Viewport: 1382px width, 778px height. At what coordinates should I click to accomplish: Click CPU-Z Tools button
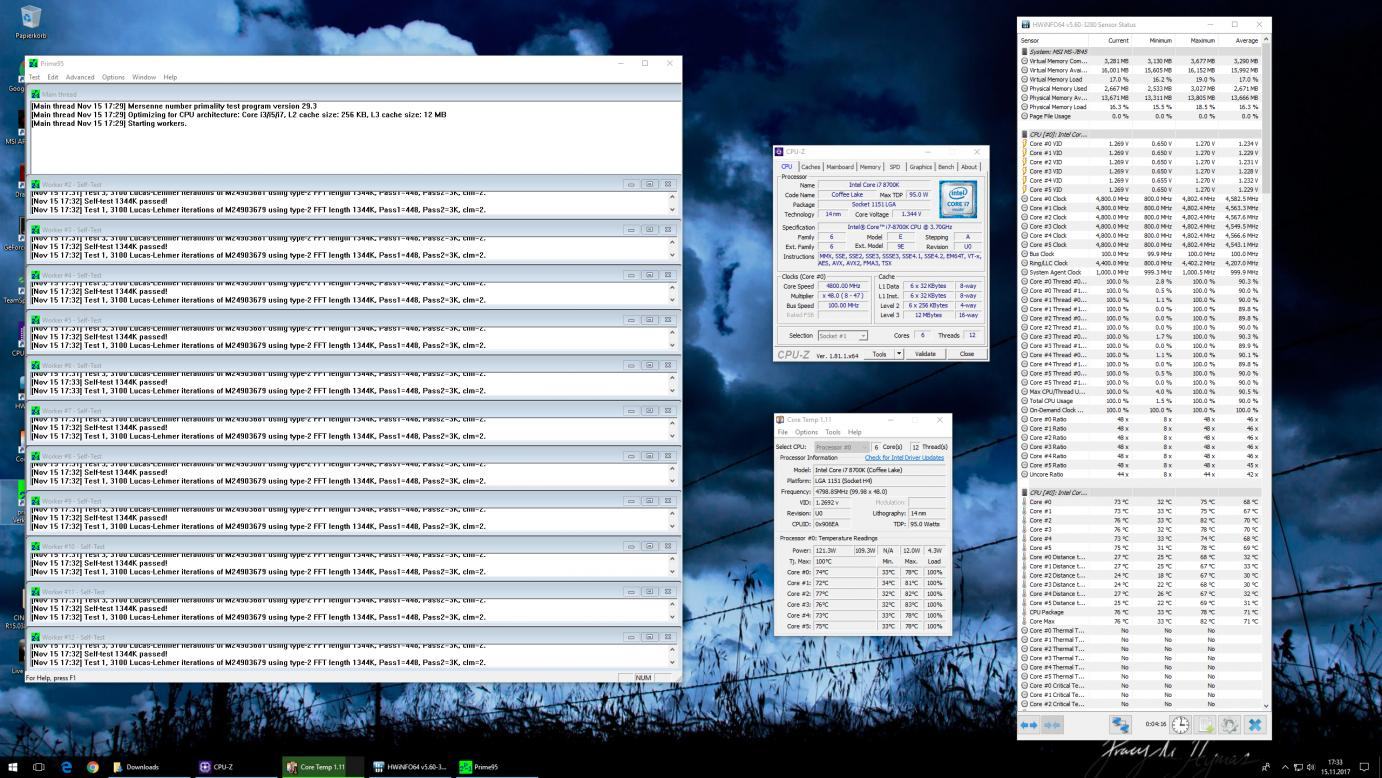click(x=879, y=354)
